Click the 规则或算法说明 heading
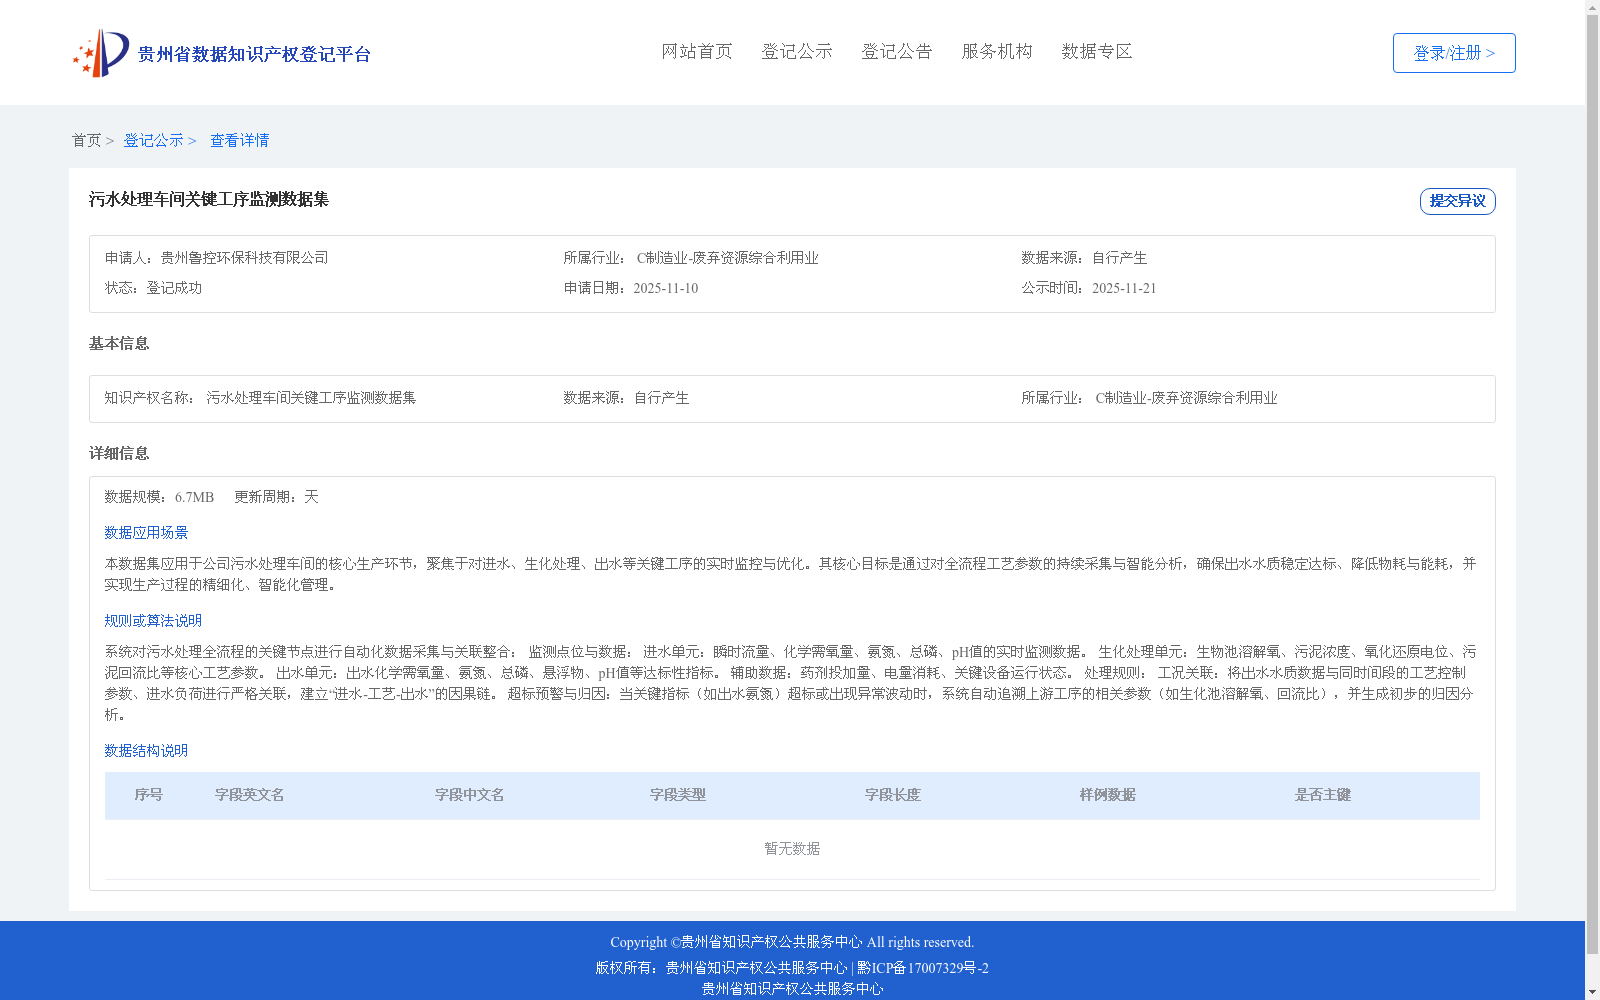 point(153,621)
